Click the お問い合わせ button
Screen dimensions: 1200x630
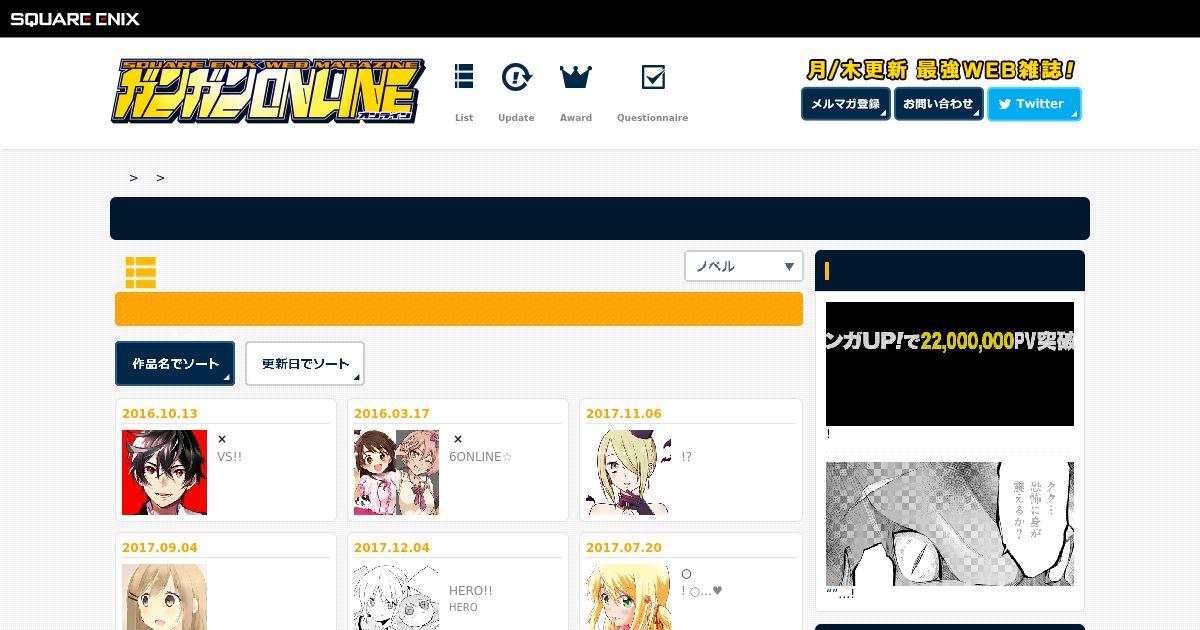[939, 104]
